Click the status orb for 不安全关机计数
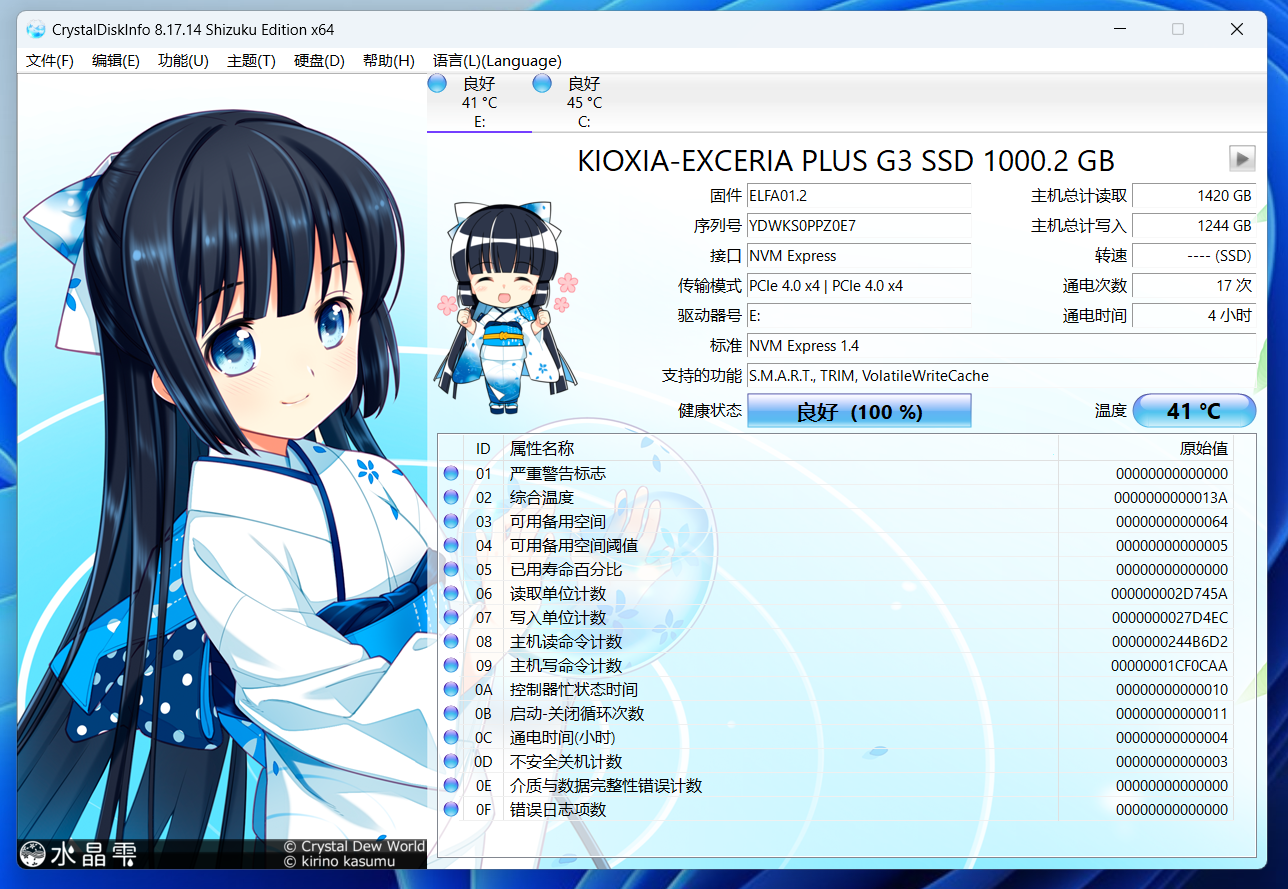This screenshot has width=1288, height=889. tap(451, 761)
